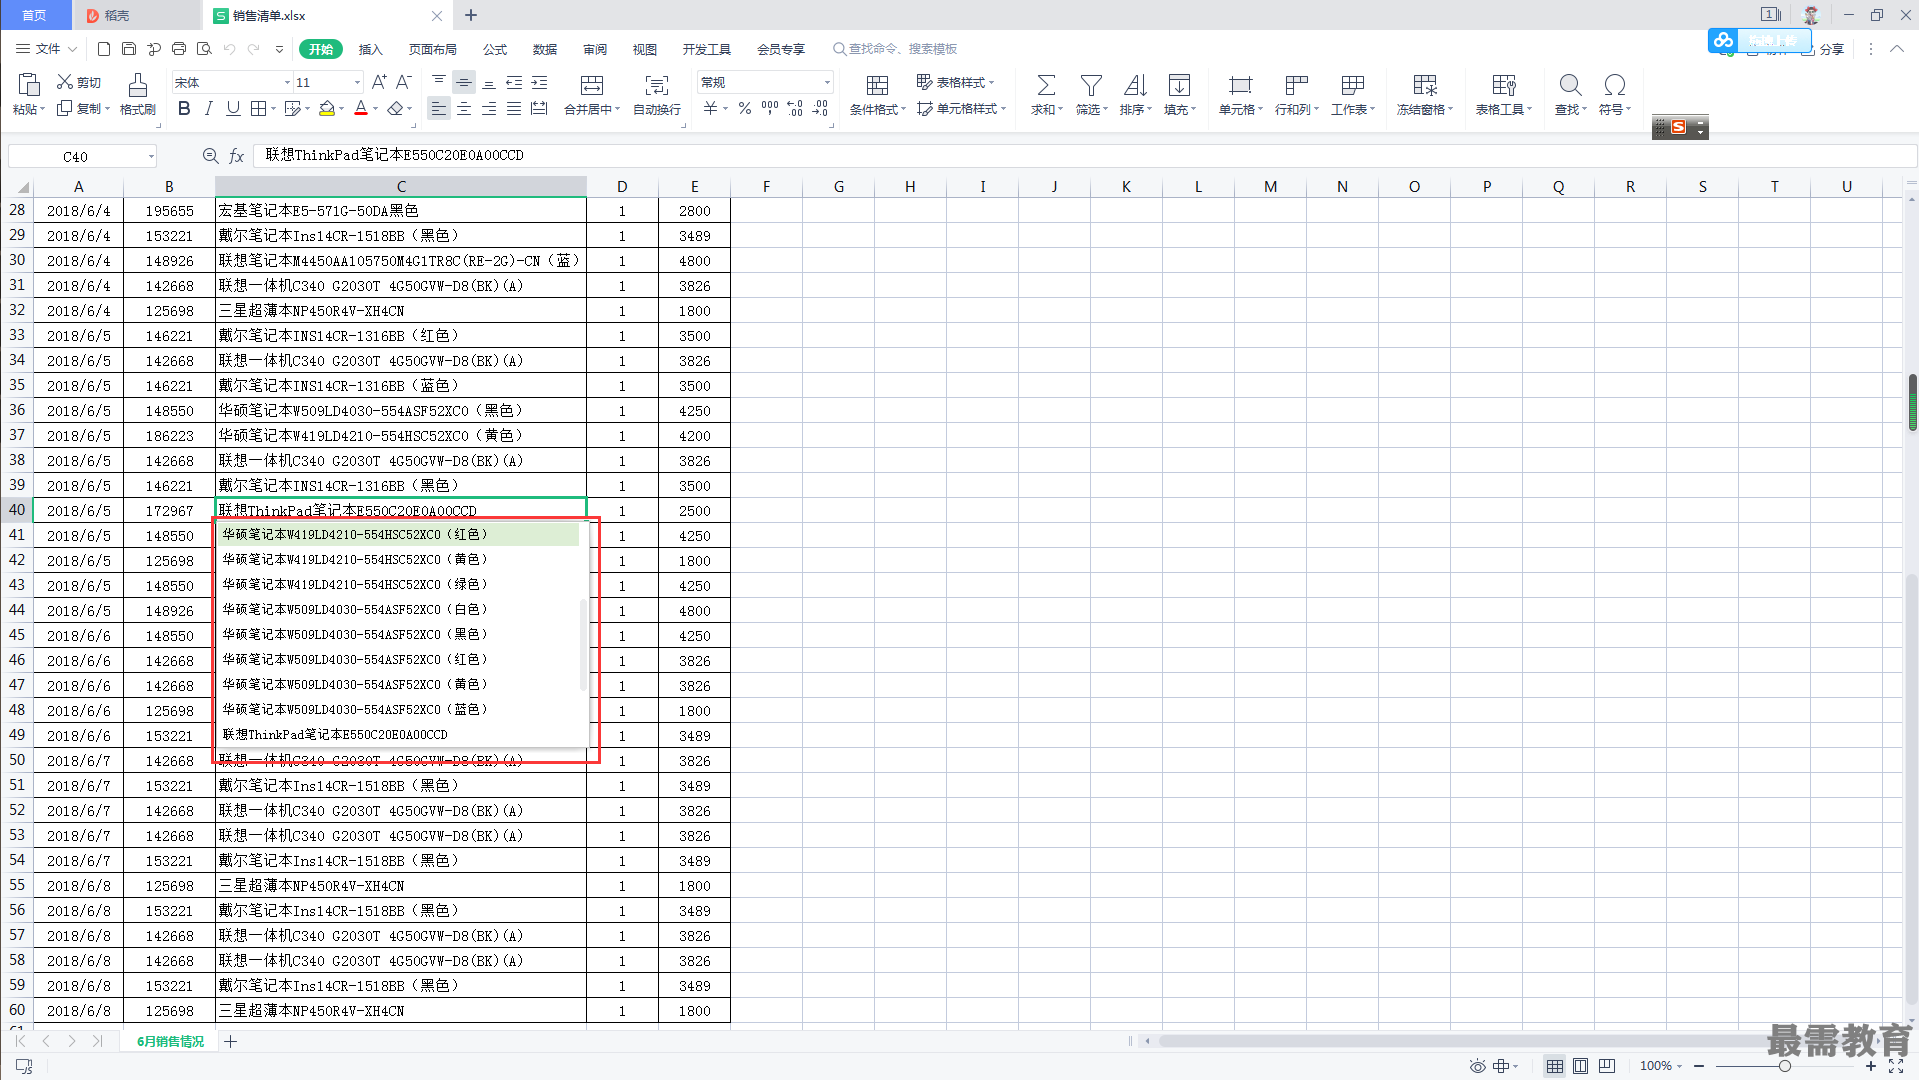Click the thousands separator icon
1919x1080 pixels.
pos(770,108)
